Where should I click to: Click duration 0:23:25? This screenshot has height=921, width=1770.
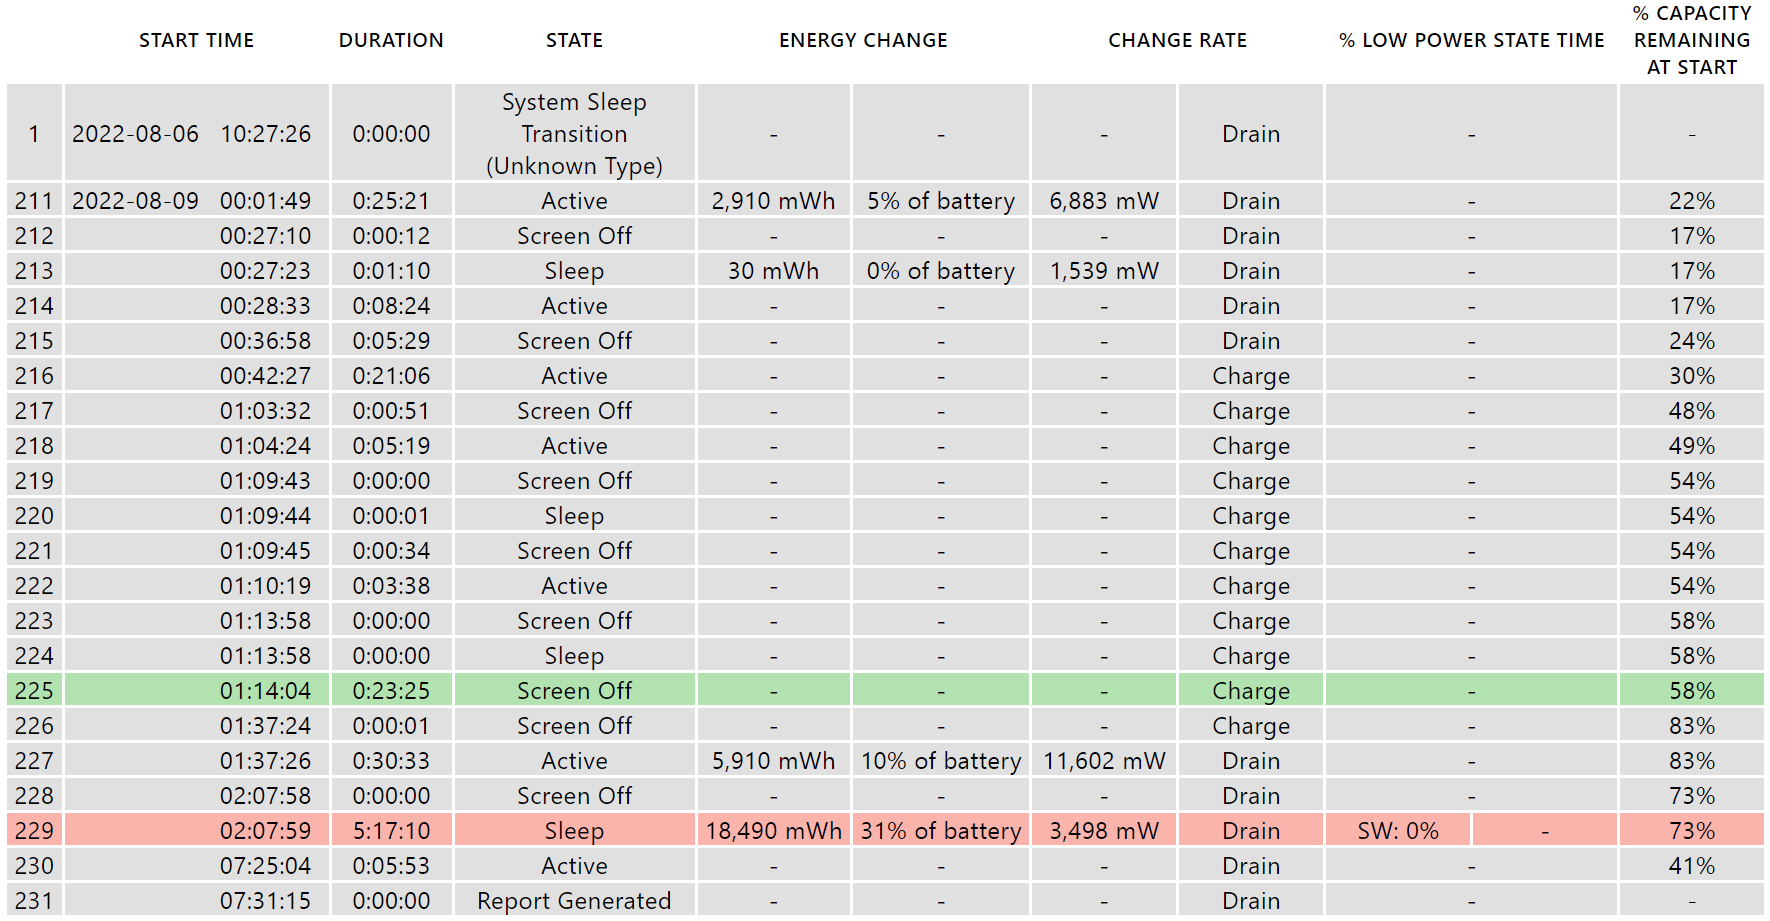point(391,690)
